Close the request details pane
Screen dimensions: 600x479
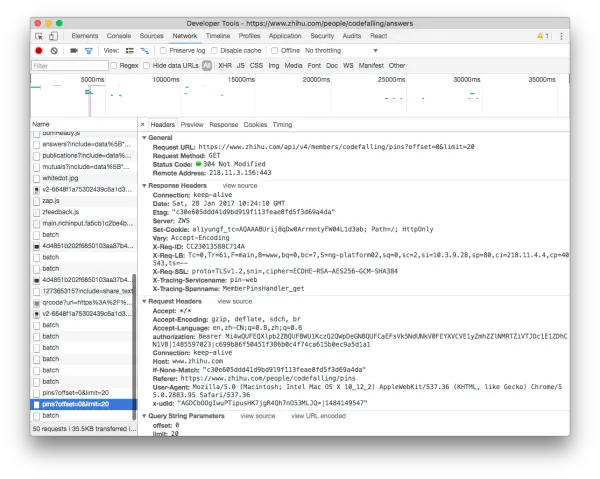[142, 124]
